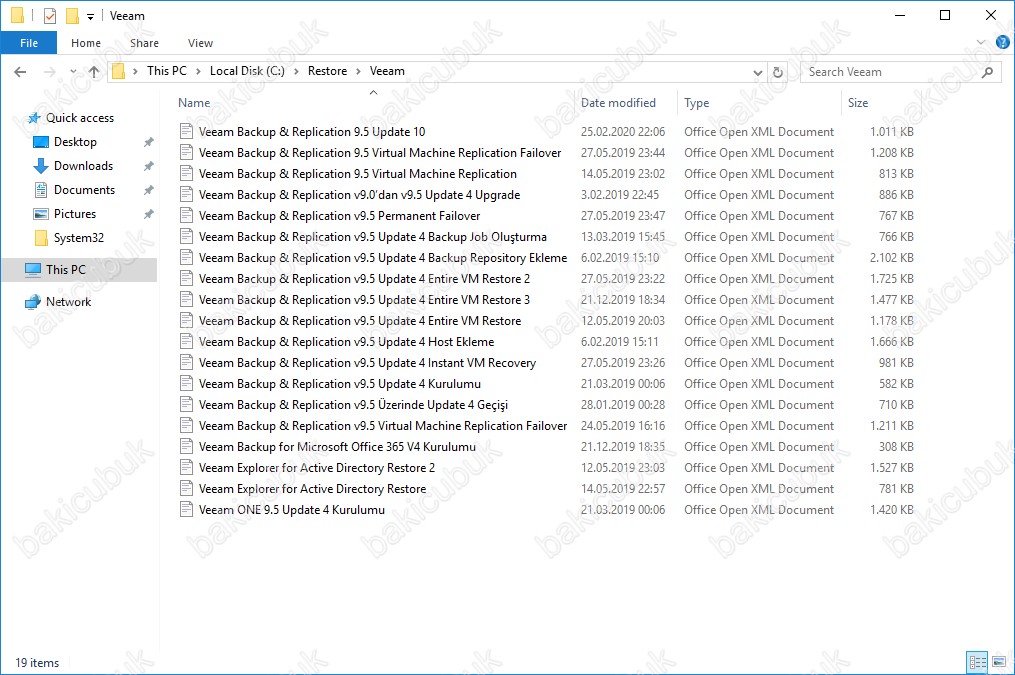Select Update 4 Backup Repository Ekleme file
Viewport: 1015px width, 675px height.
[383, 258]
